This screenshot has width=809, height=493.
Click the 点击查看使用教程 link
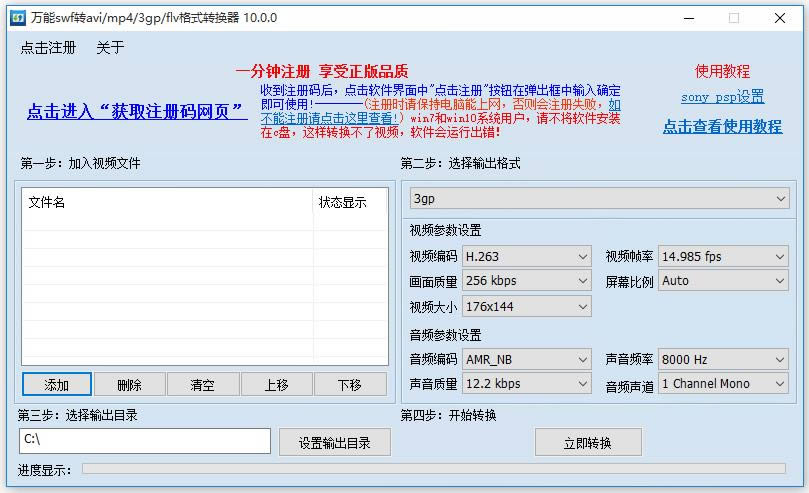point(722,127)
